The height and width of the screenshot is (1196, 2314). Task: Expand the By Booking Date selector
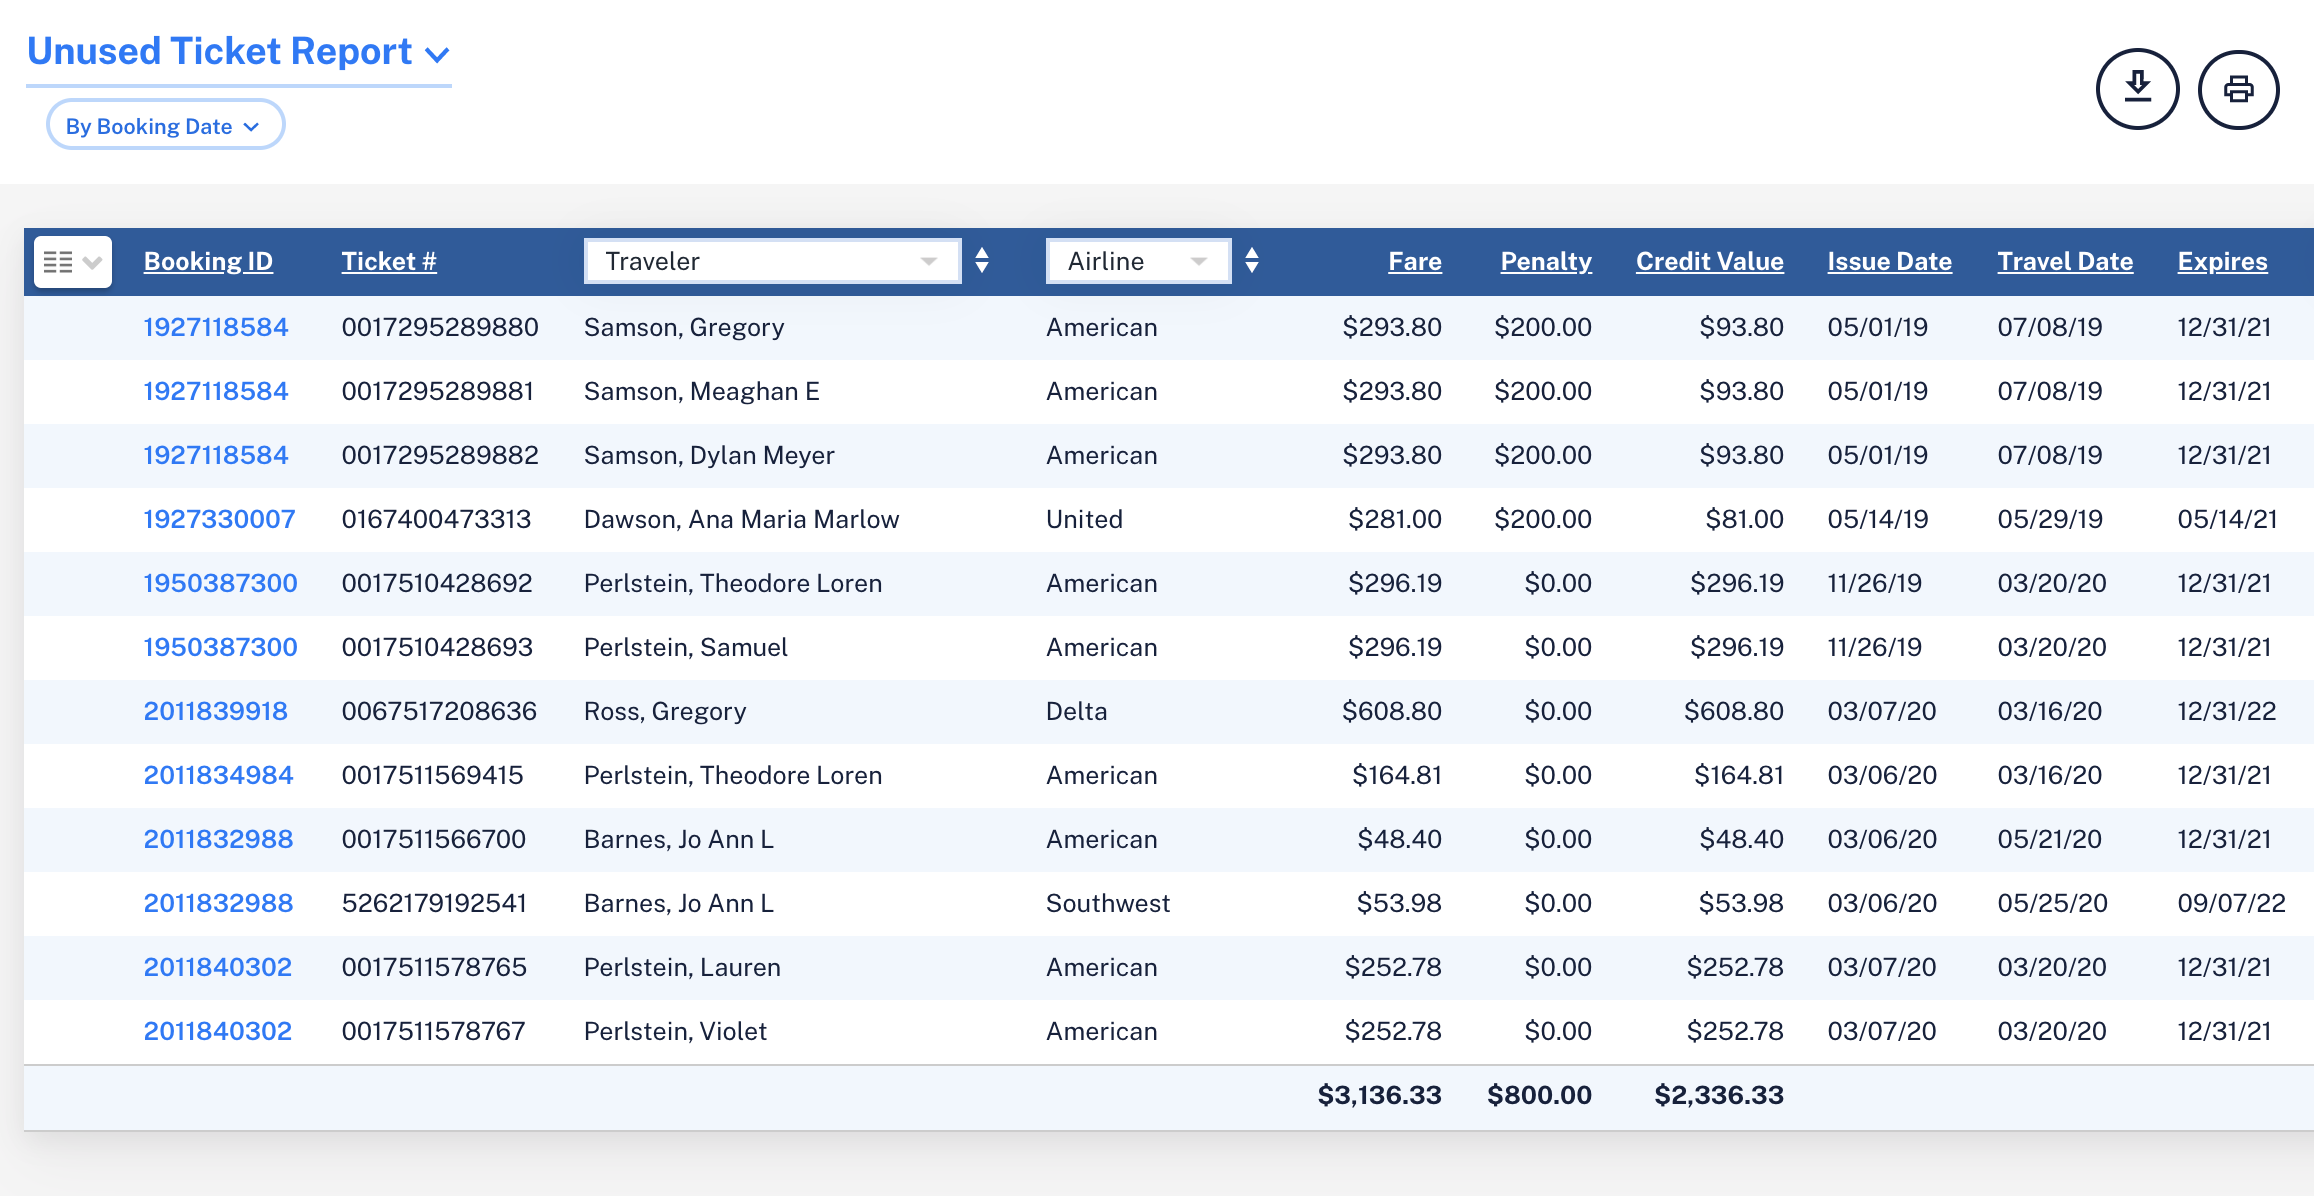(165, 126)
